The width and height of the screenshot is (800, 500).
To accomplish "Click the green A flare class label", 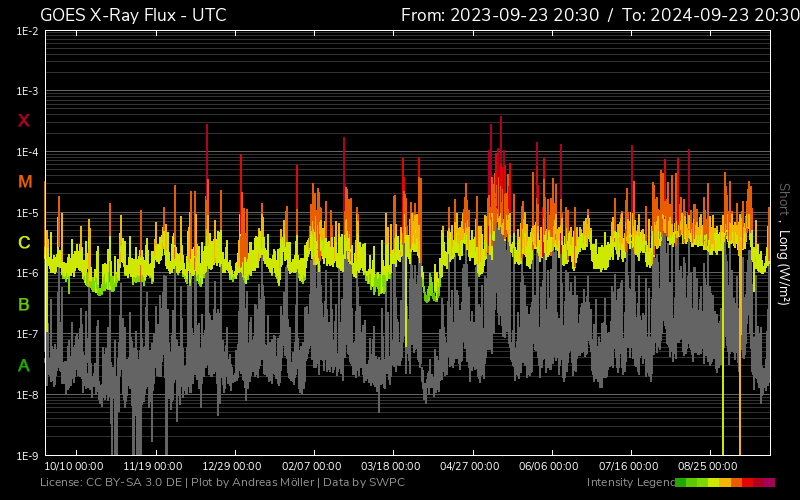I will [x=24, y=365].
